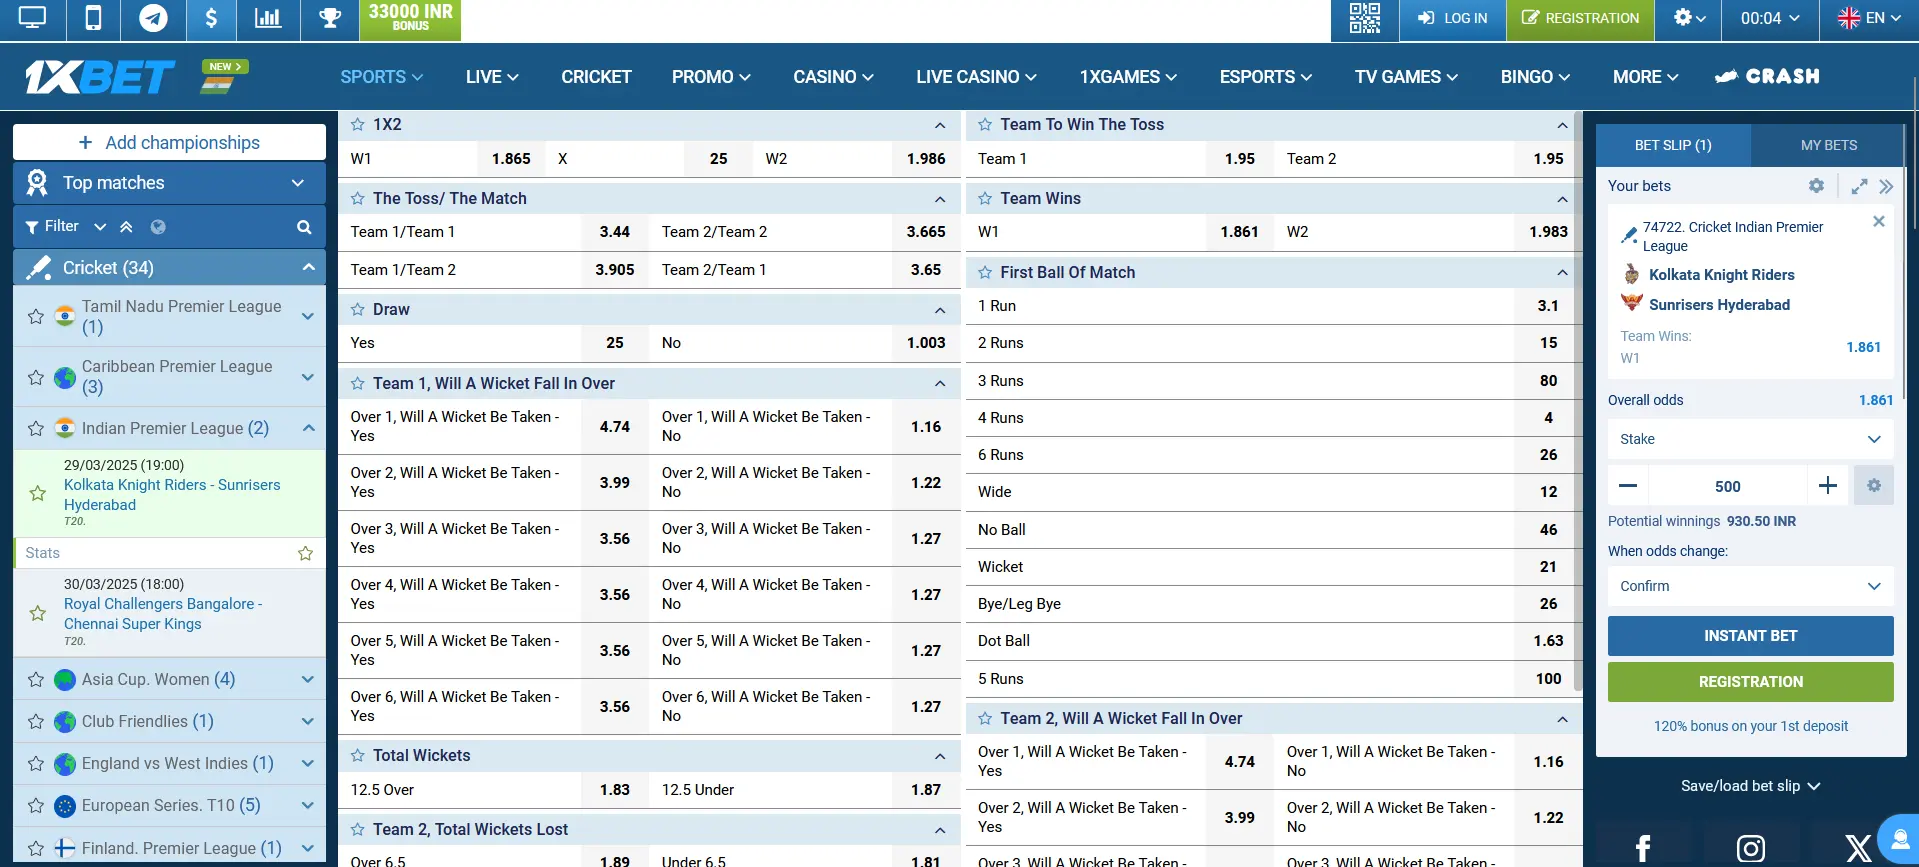The image size is (1919, 867).
Task: Open the trophy results icon
Action: click(330, 18)
